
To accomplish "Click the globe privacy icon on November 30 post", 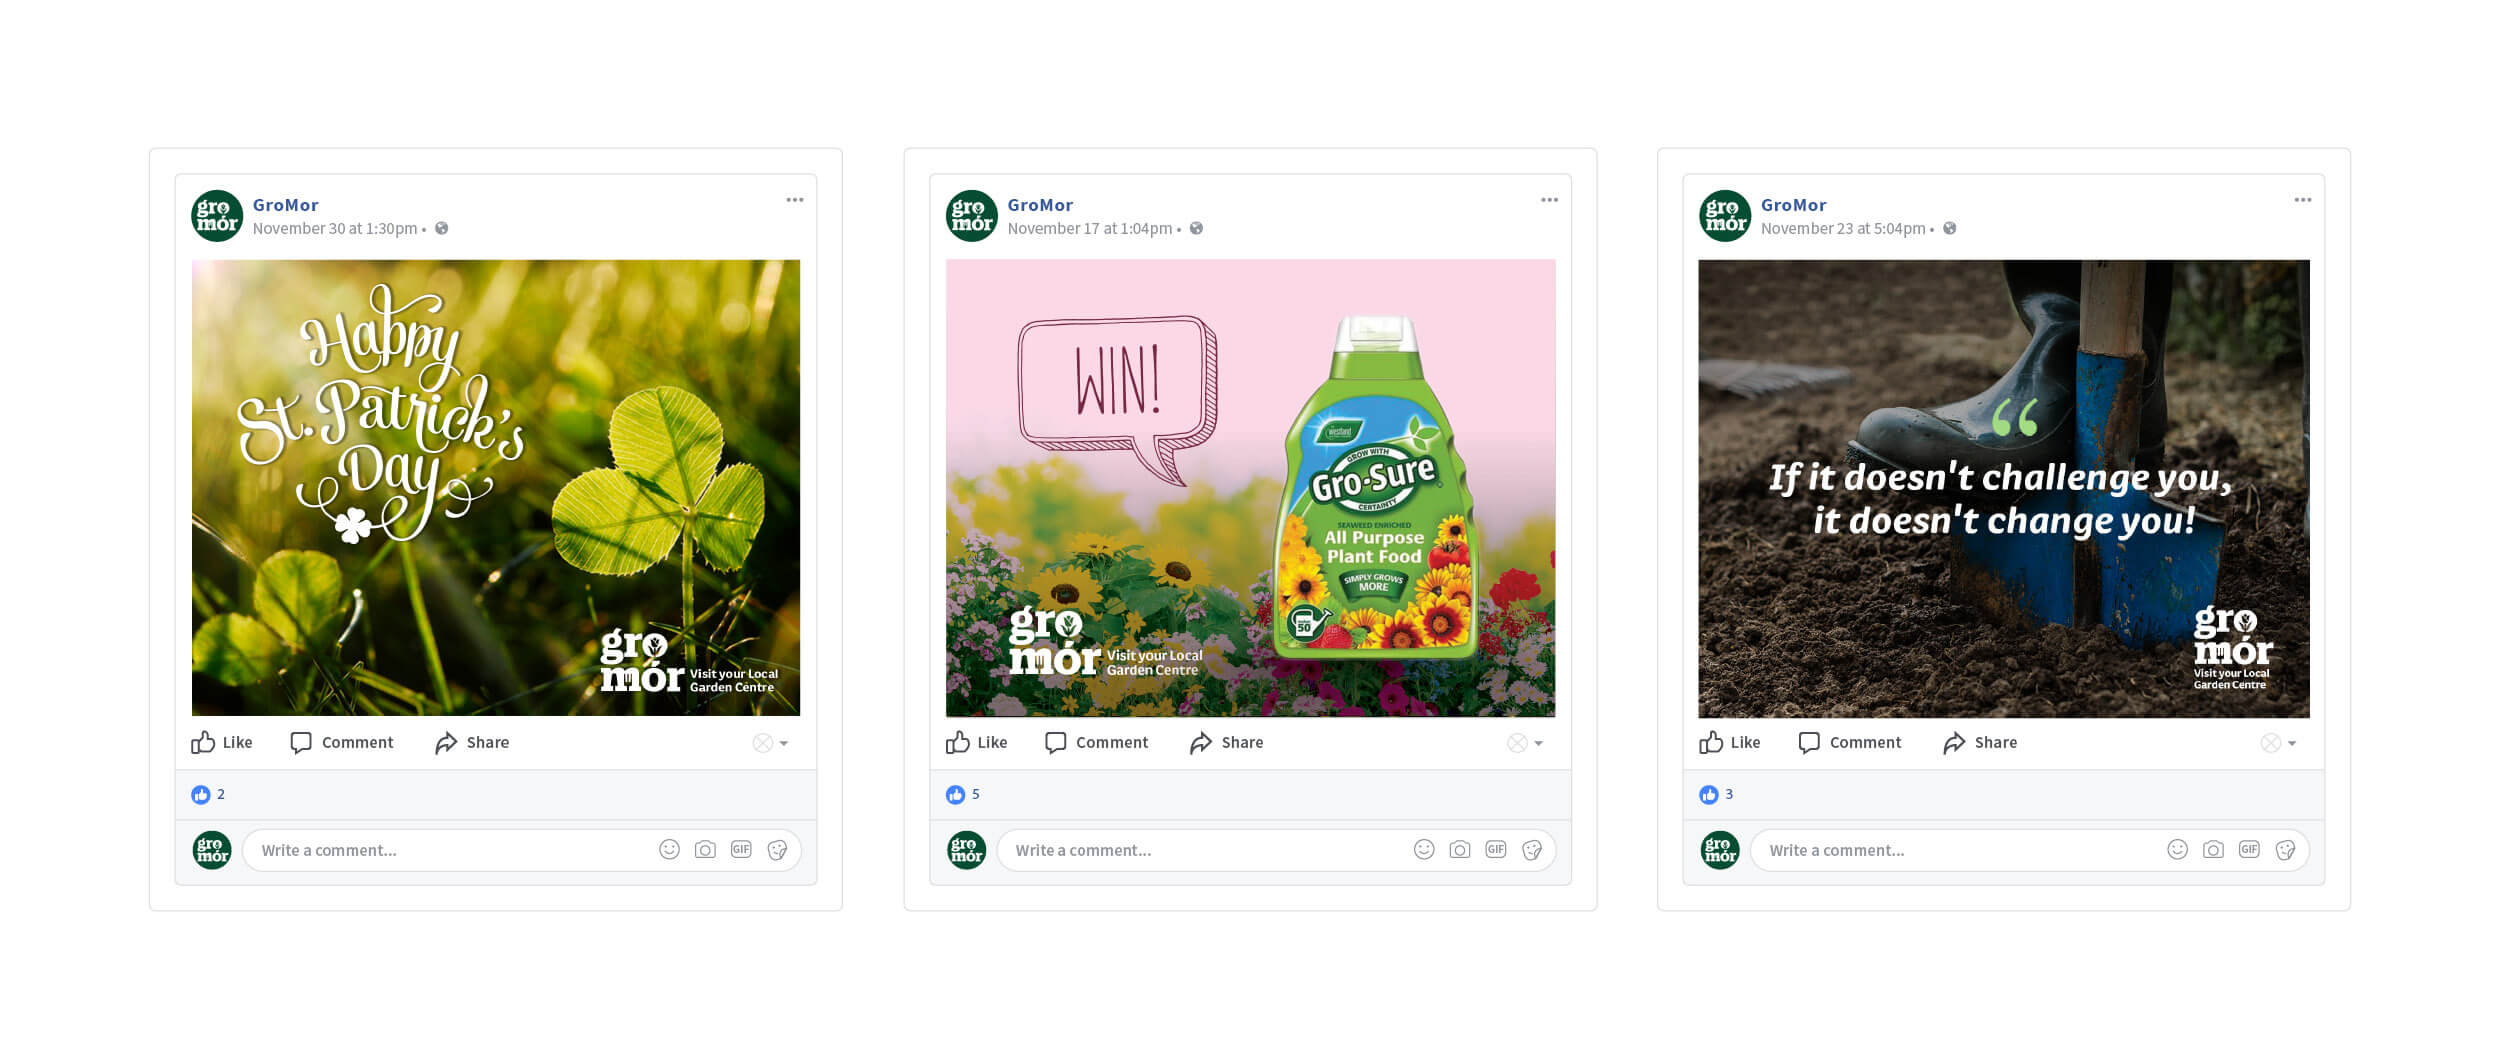I will [x=441, y=228].
